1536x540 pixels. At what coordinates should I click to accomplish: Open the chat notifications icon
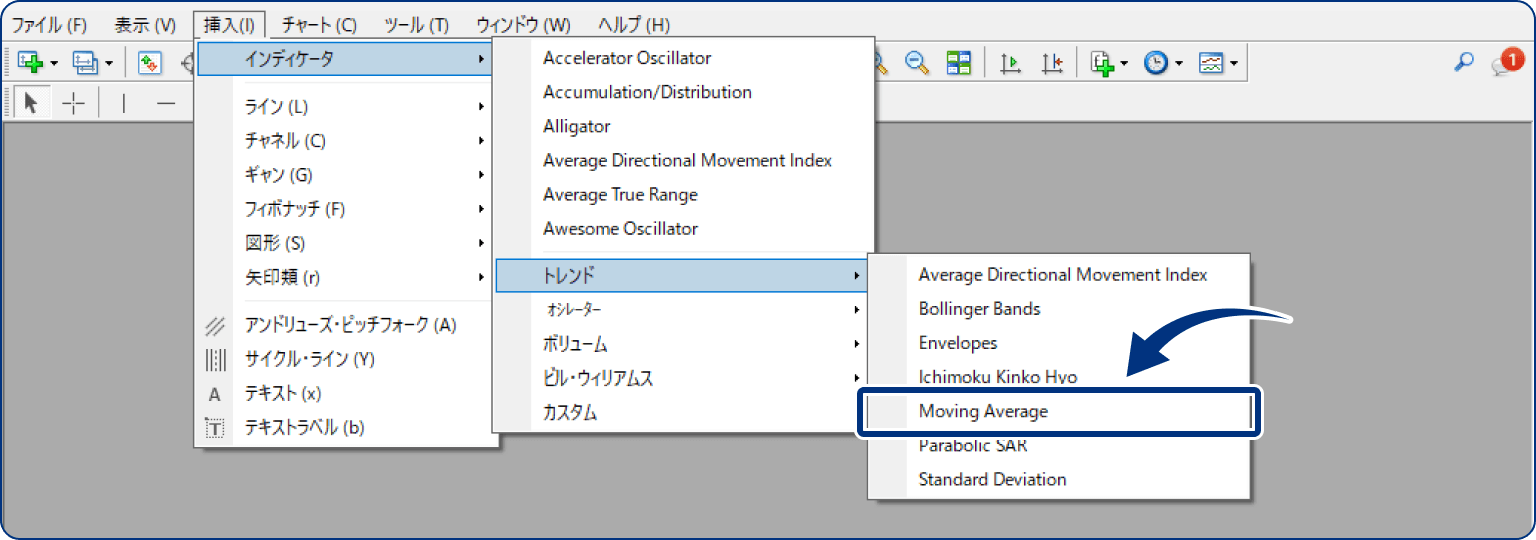(x=1504, y=63)
